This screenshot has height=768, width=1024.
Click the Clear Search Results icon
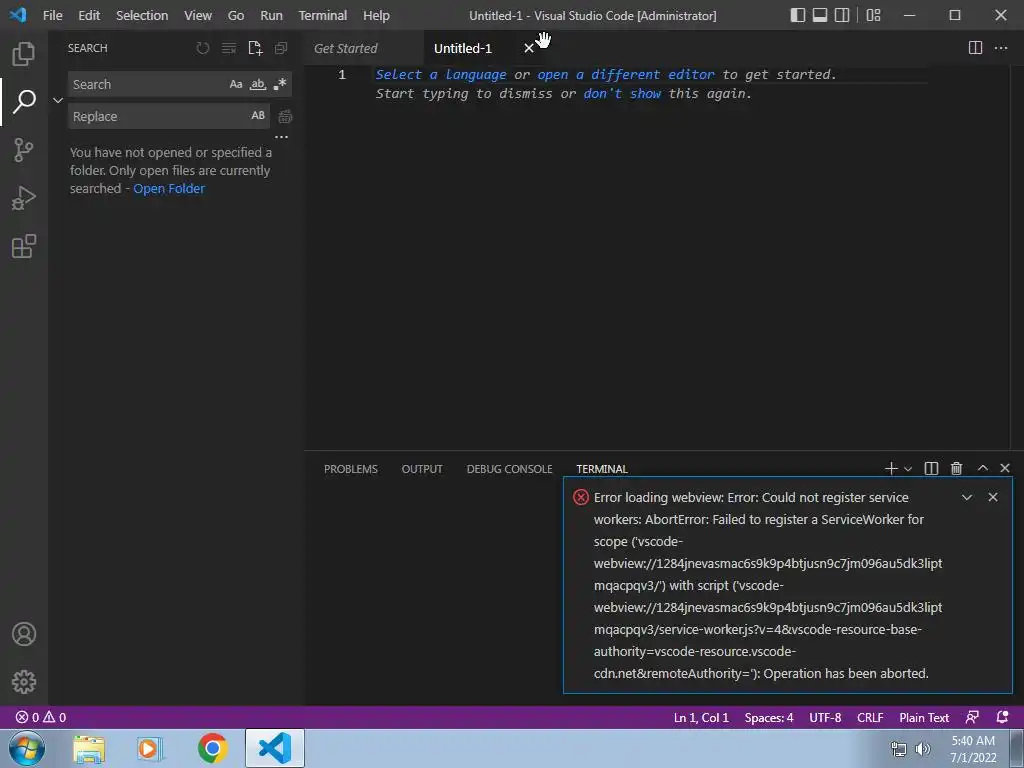click(229, 48)
